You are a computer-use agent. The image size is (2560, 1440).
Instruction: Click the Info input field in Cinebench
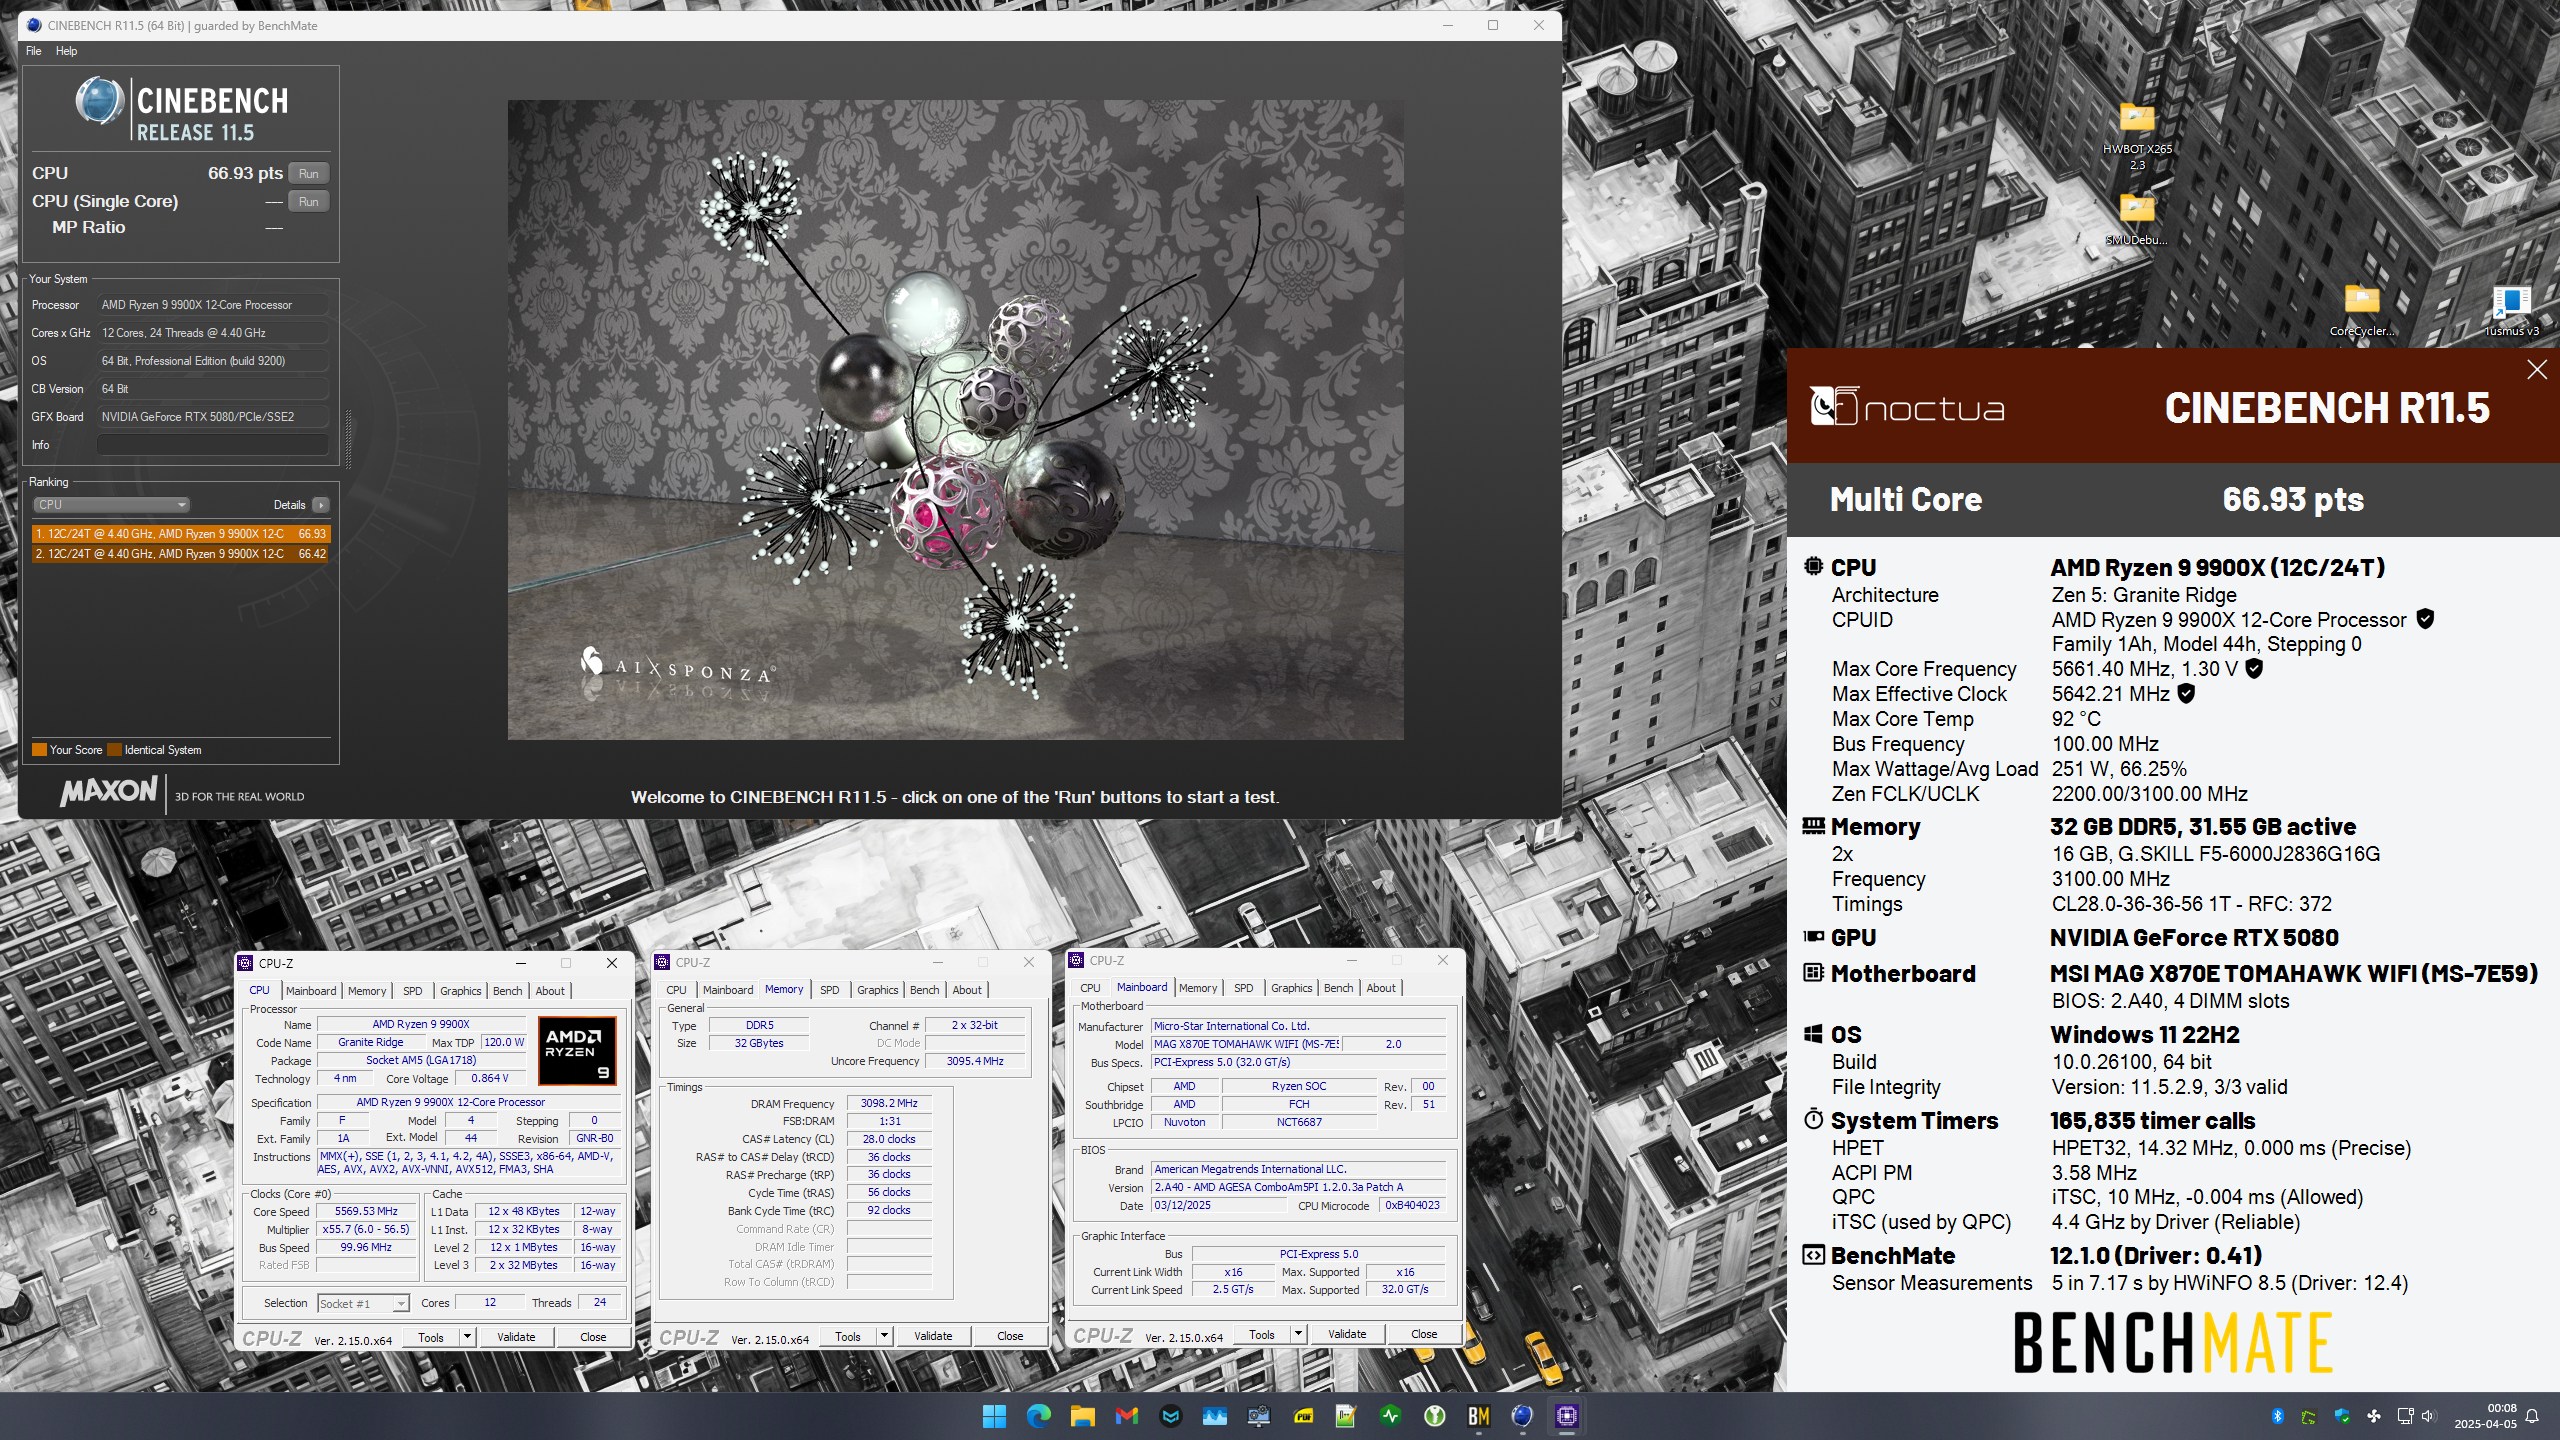click(x=213, y=445)
